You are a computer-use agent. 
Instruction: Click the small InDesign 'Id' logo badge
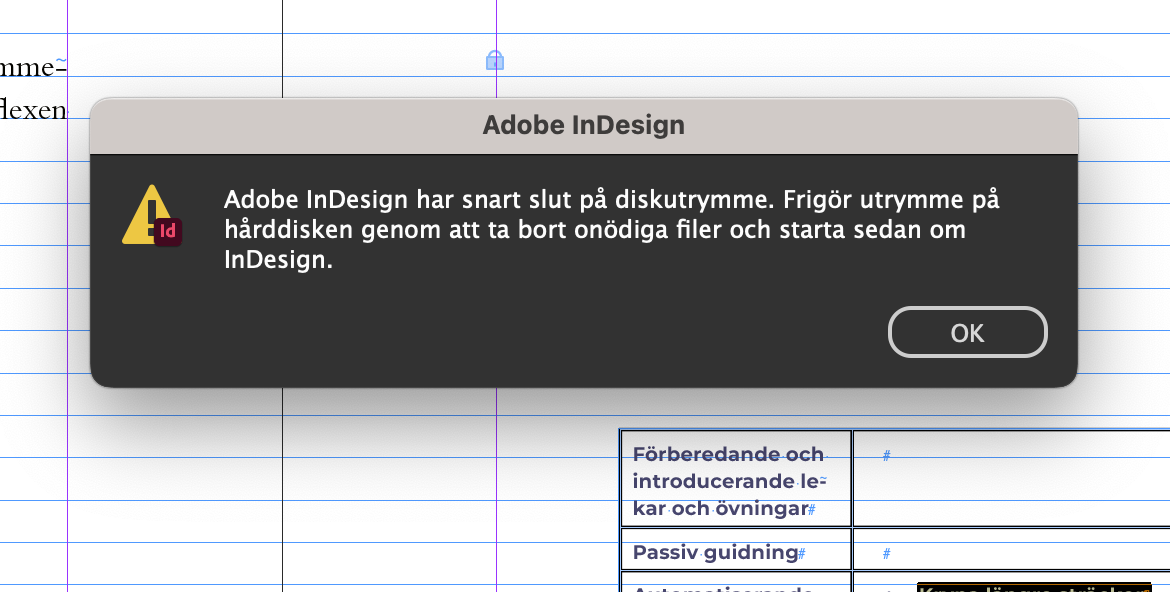click(x=166, y=232)
